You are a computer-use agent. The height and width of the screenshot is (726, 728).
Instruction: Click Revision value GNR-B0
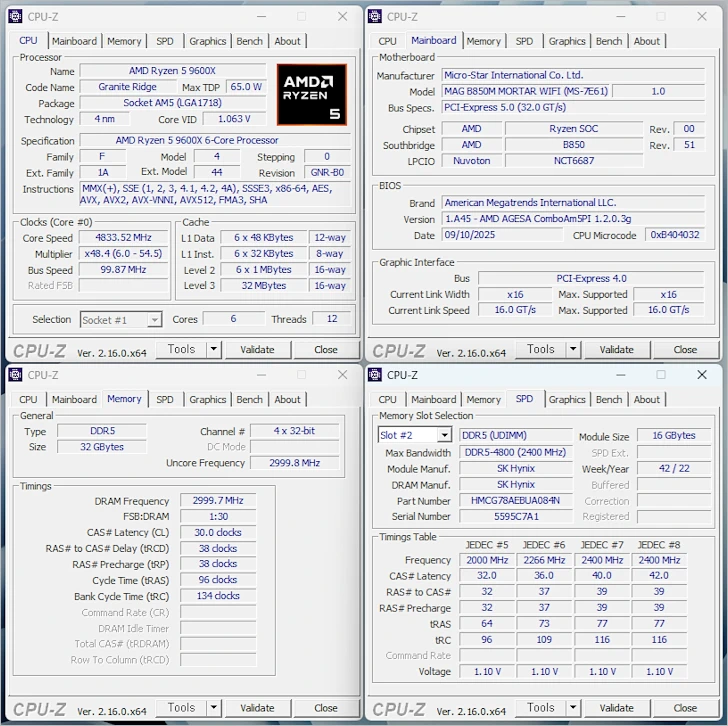point(327,172)
